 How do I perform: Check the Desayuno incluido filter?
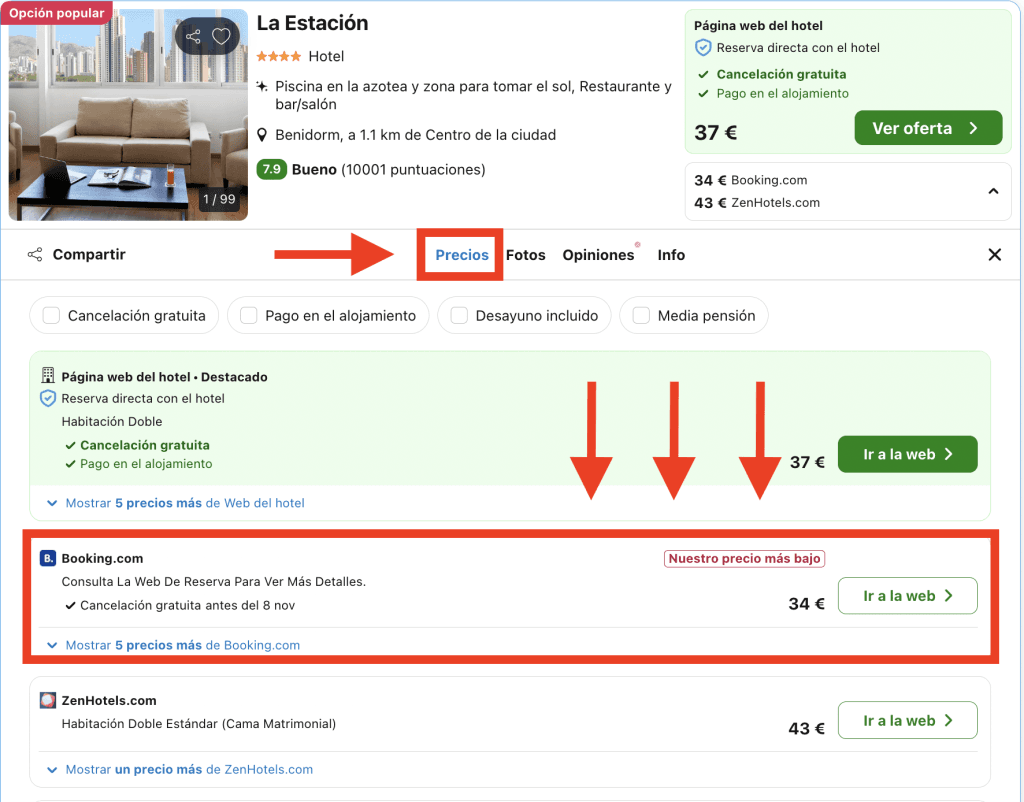coord(459,316)
